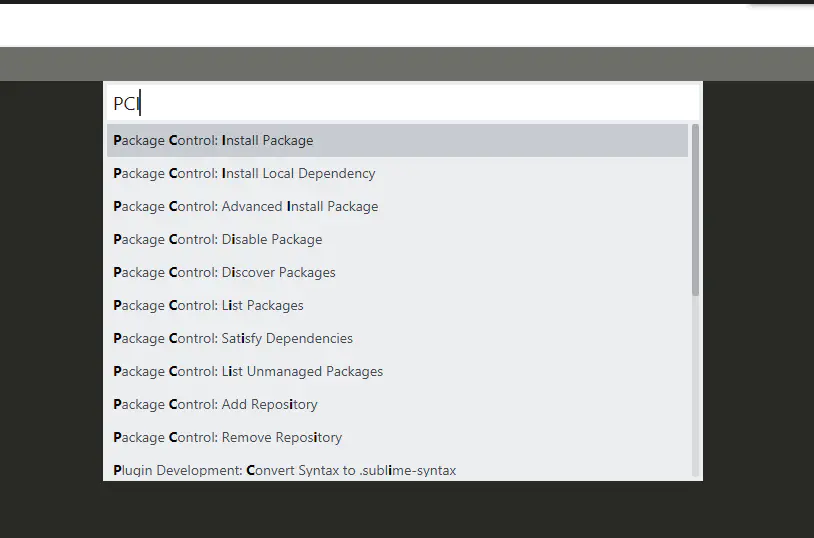The width and height of the screenshot is (814, 538).
Task: Pick Plugin Development: Convert Syntax command
Action: (397, 469)
